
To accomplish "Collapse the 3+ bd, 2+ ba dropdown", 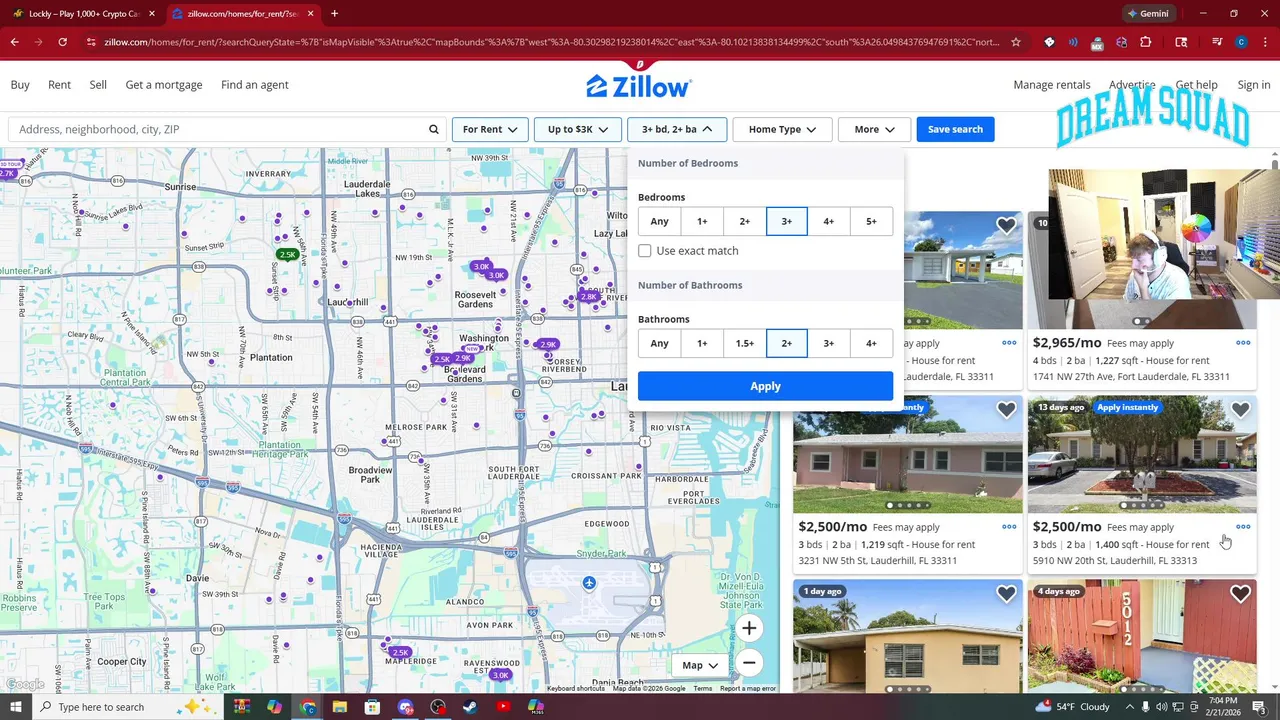I will tap(677, 129).
